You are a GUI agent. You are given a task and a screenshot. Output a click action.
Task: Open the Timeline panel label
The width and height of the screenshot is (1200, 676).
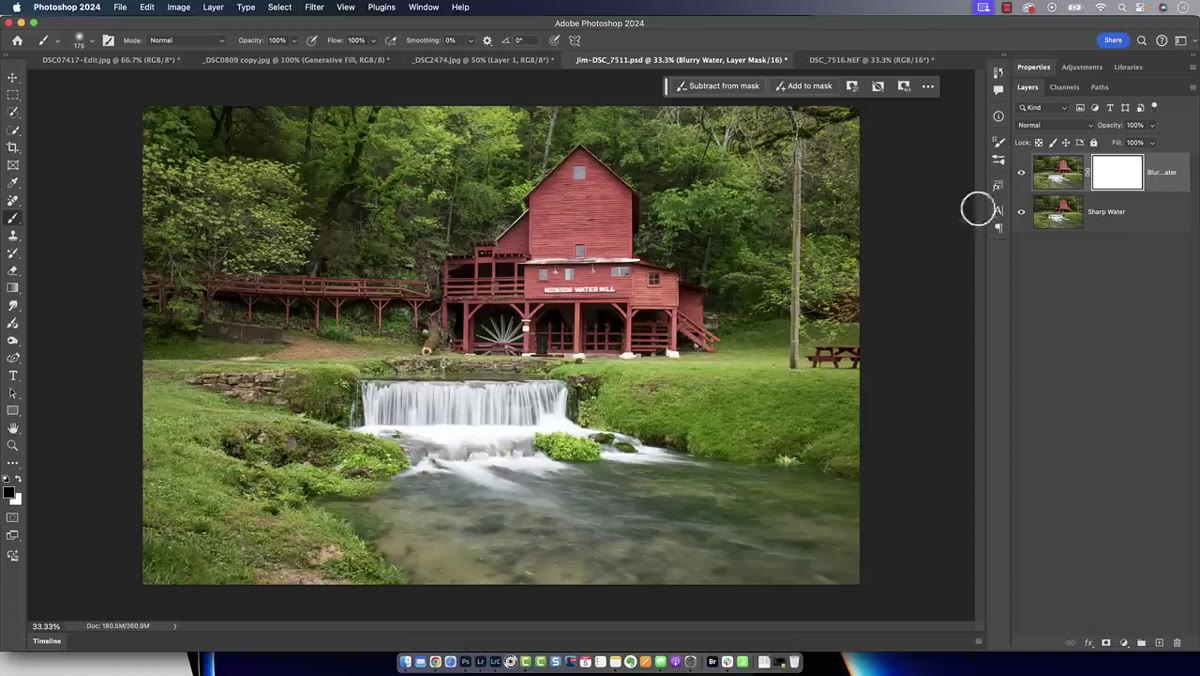pyautogui.click(x=47, y=641)
